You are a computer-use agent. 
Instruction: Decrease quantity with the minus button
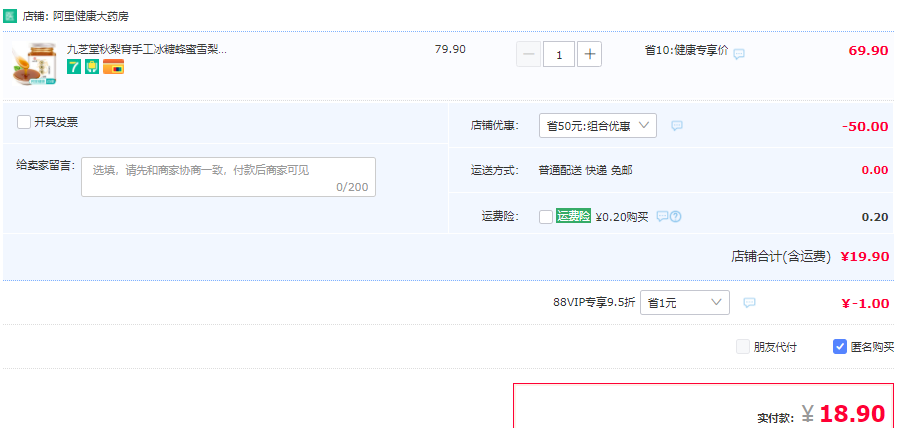click(x=529, y=54)
